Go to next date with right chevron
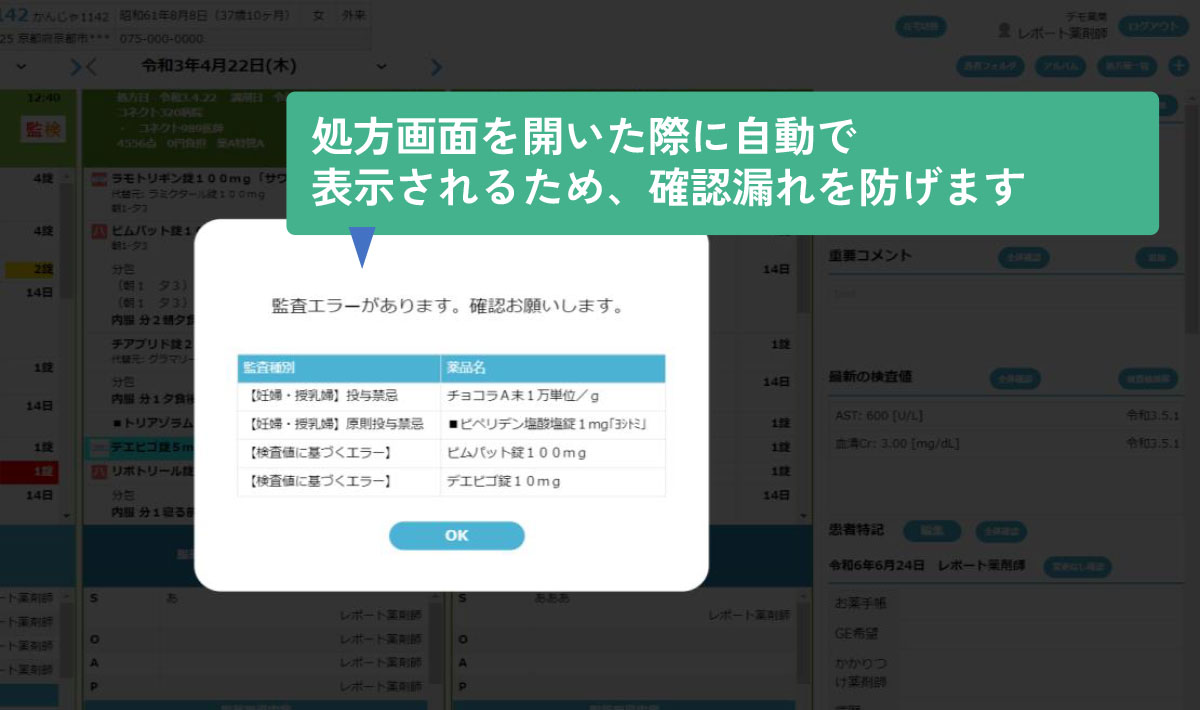The image size is (1200, 710). 435,66
